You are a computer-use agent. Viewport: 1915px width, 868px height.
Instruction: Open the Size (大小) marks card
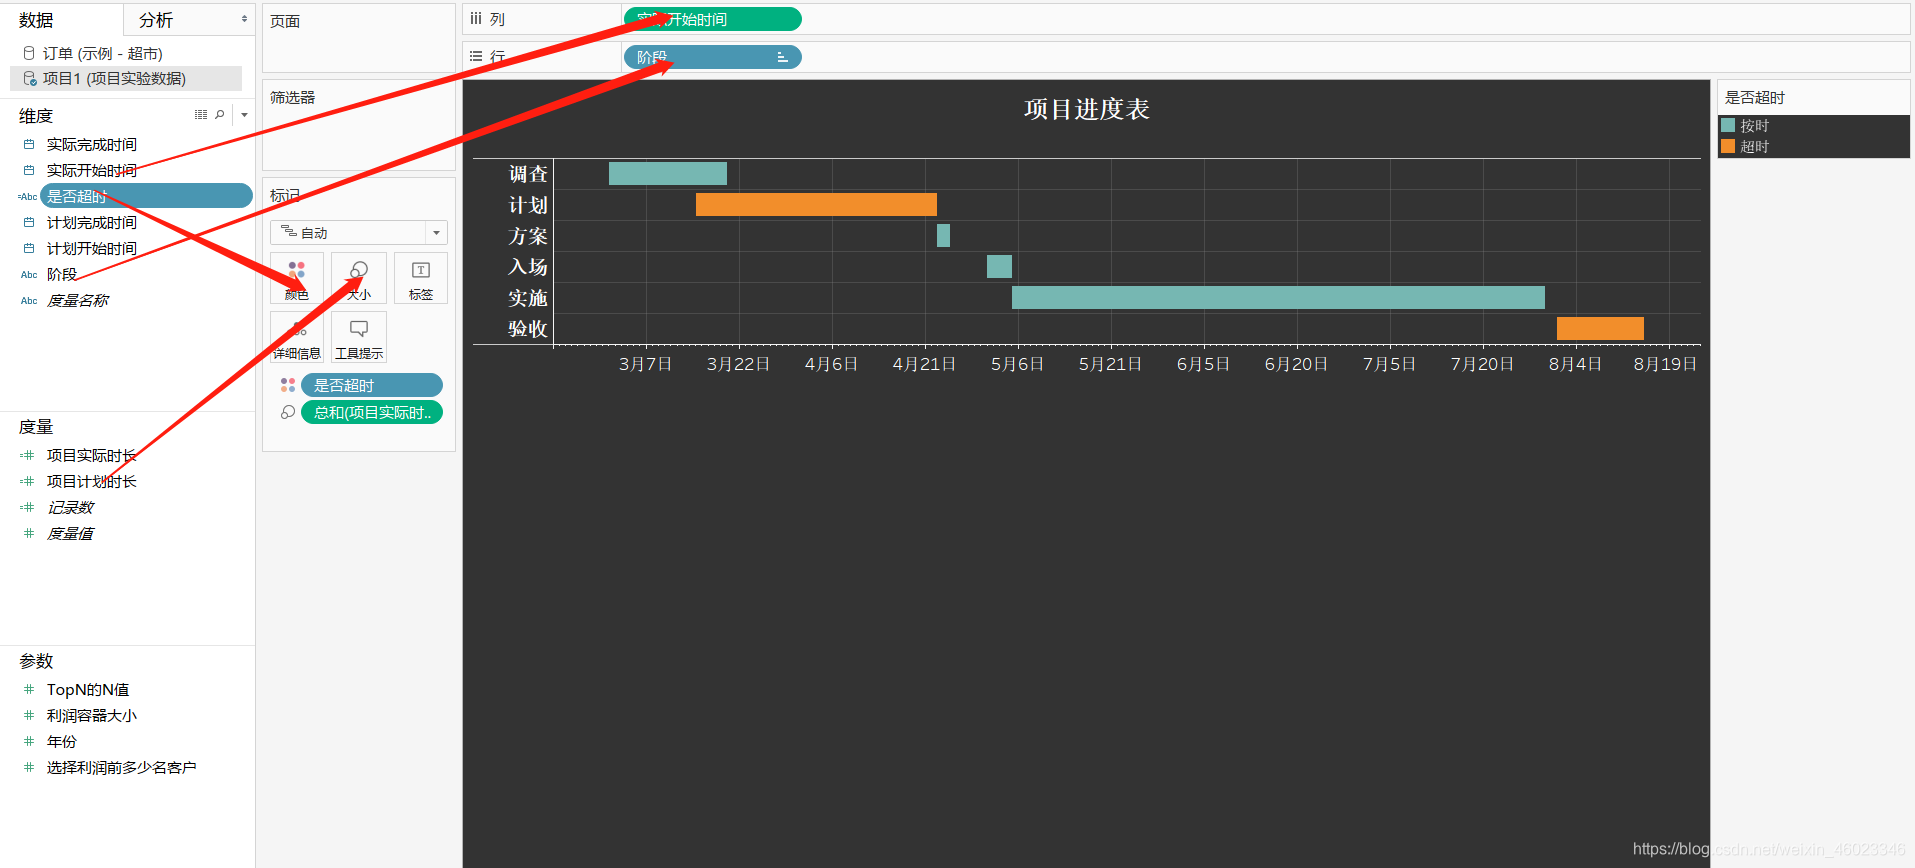pos(359,278)
